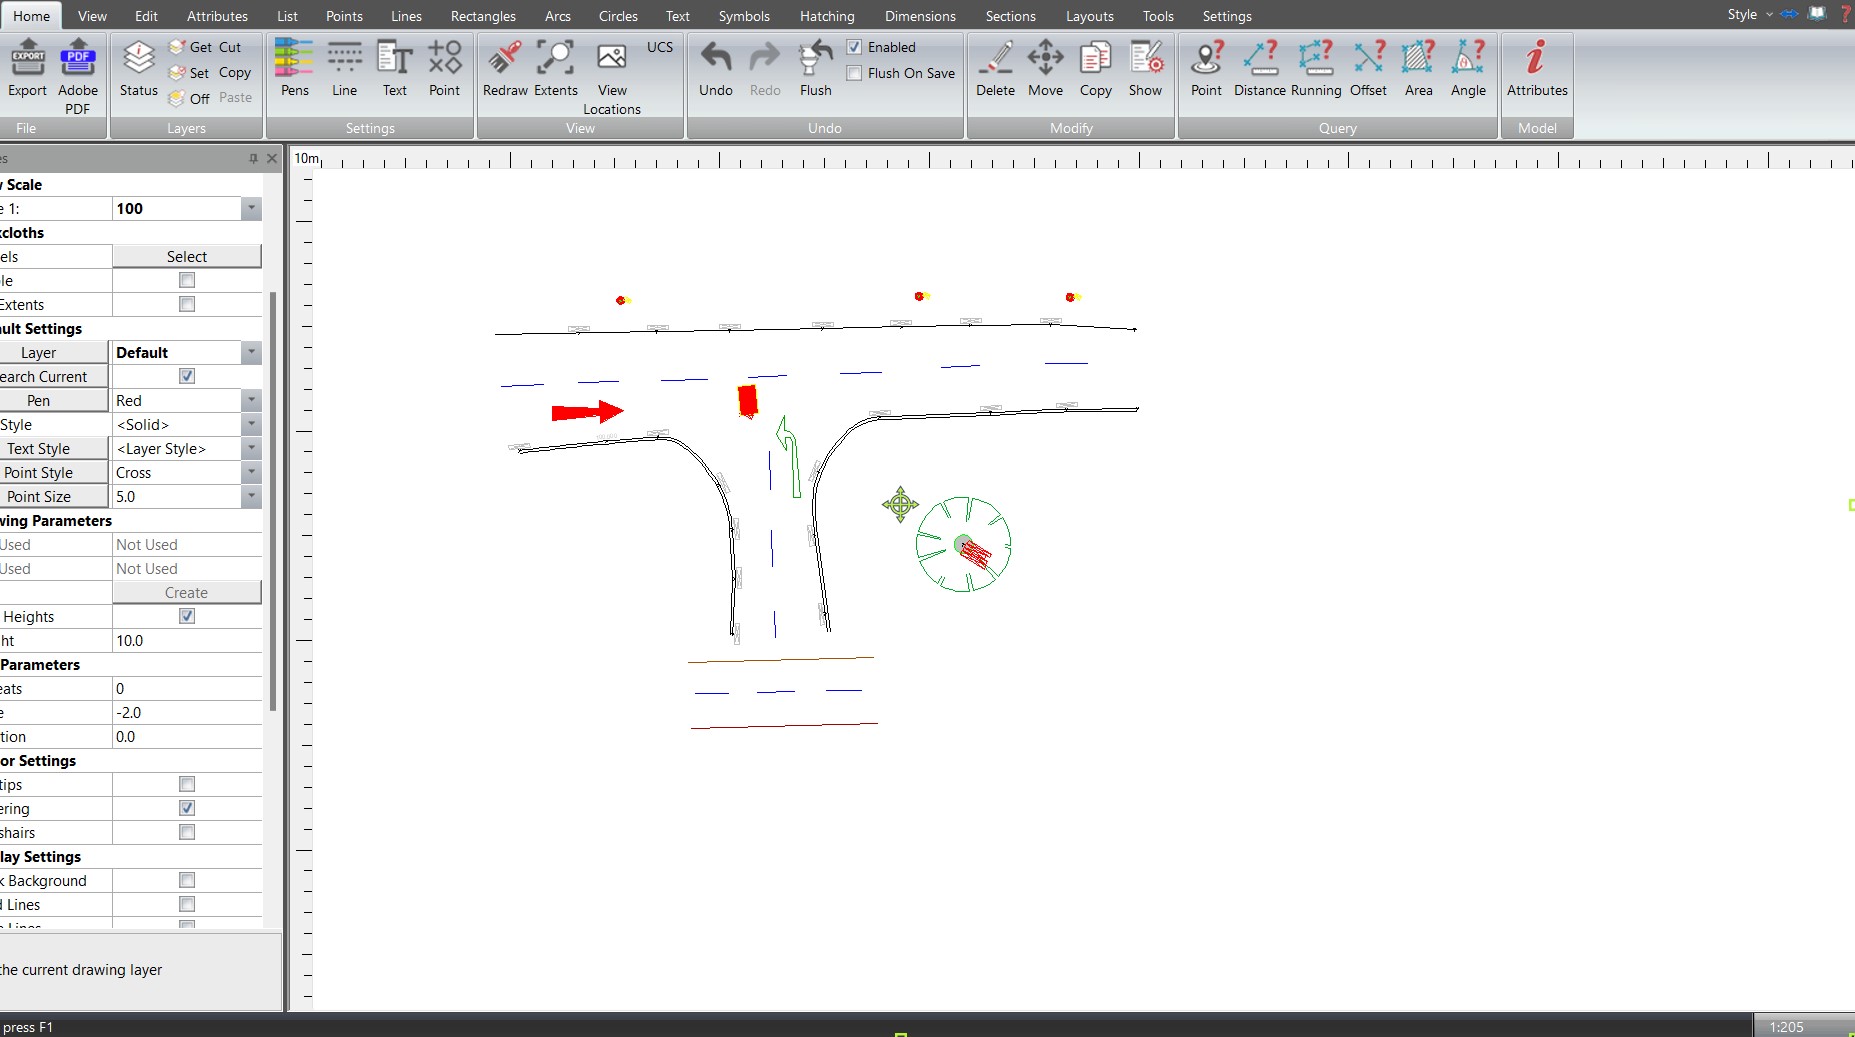Click the Export icon in File group
The image size is (1855, 1037).
coord(27,58)
